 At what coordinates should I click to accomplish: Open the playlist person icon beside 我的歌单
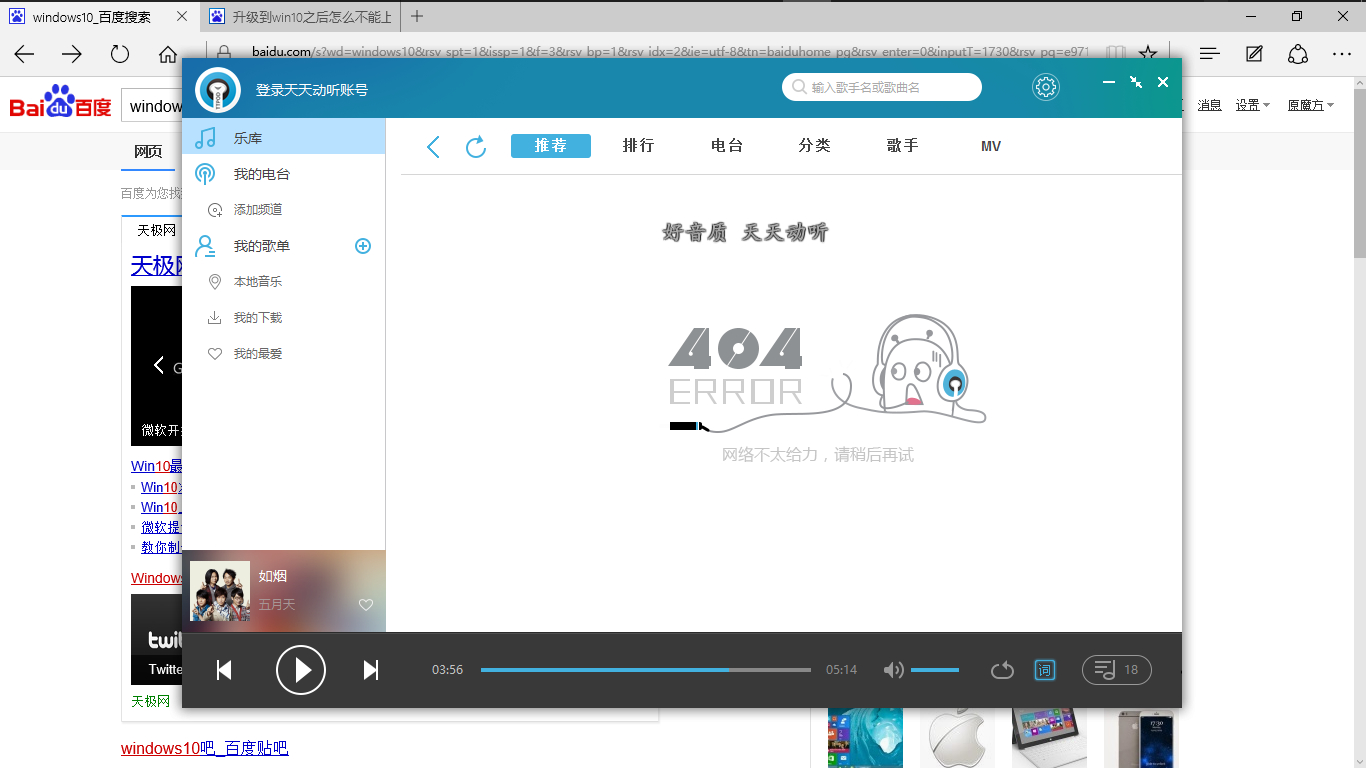click(205, 246)
